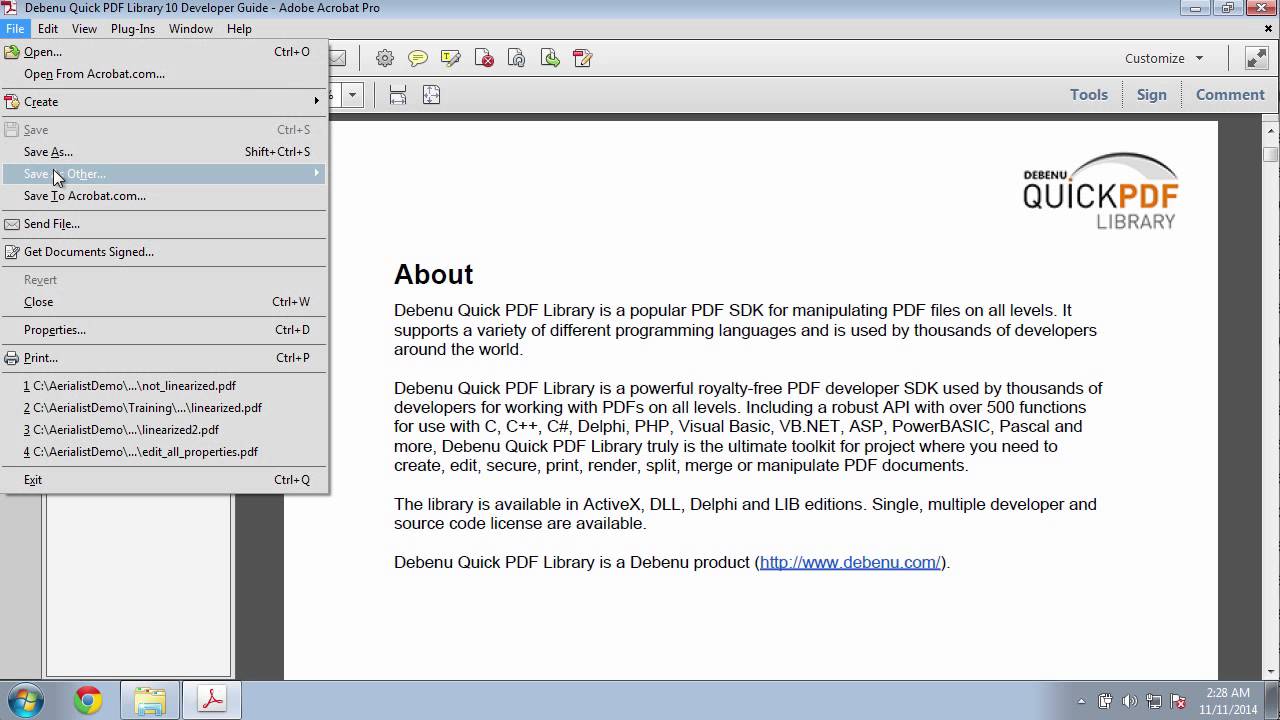Show hidden system tray icons
This screenshot has height=720, width=1280.
(1083, 701)
